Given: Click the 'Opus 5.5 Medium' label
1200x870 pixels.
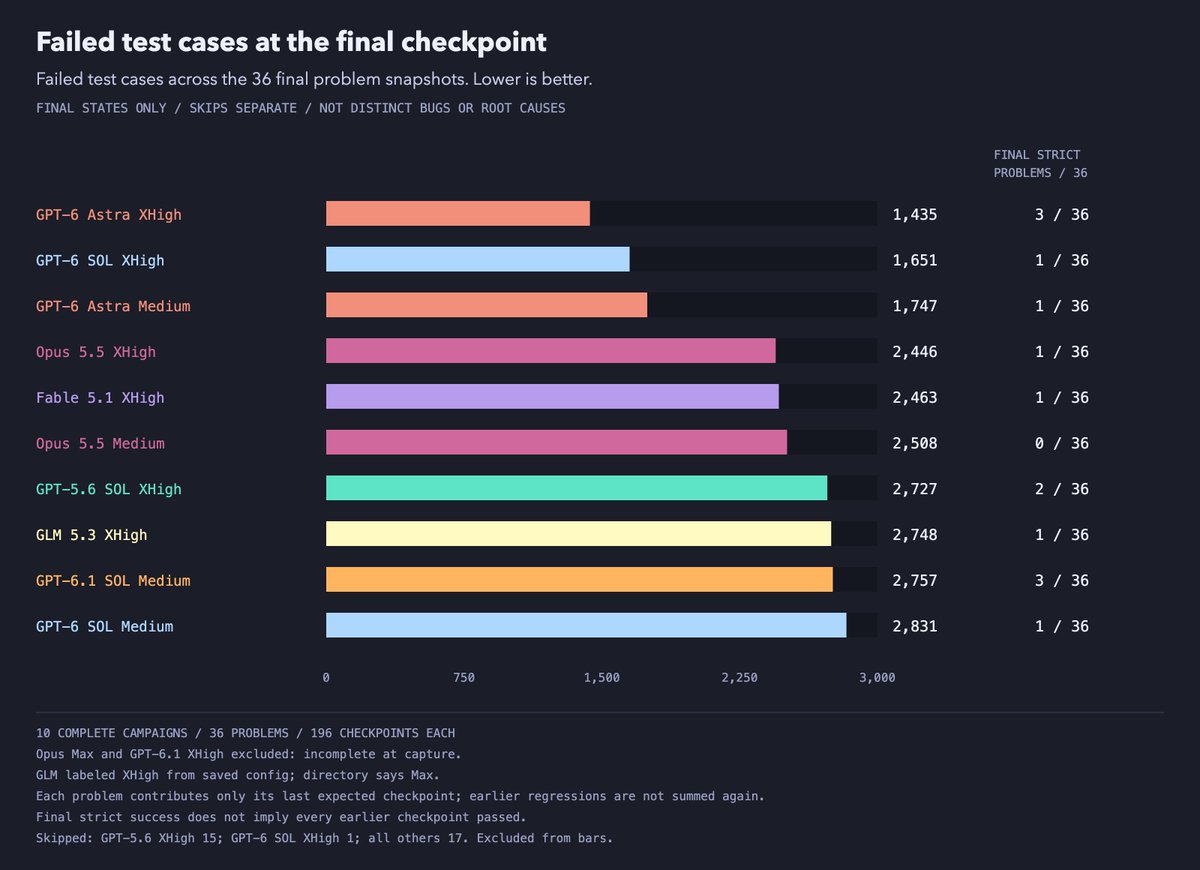Looking at the screenshot, I should point(100,444).
